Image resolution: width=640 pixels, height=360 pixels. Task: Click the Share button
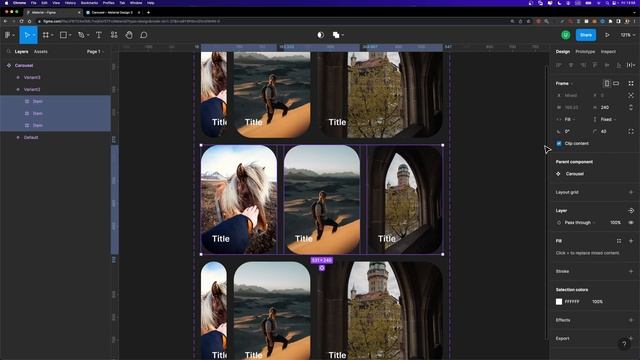[586, 35]
